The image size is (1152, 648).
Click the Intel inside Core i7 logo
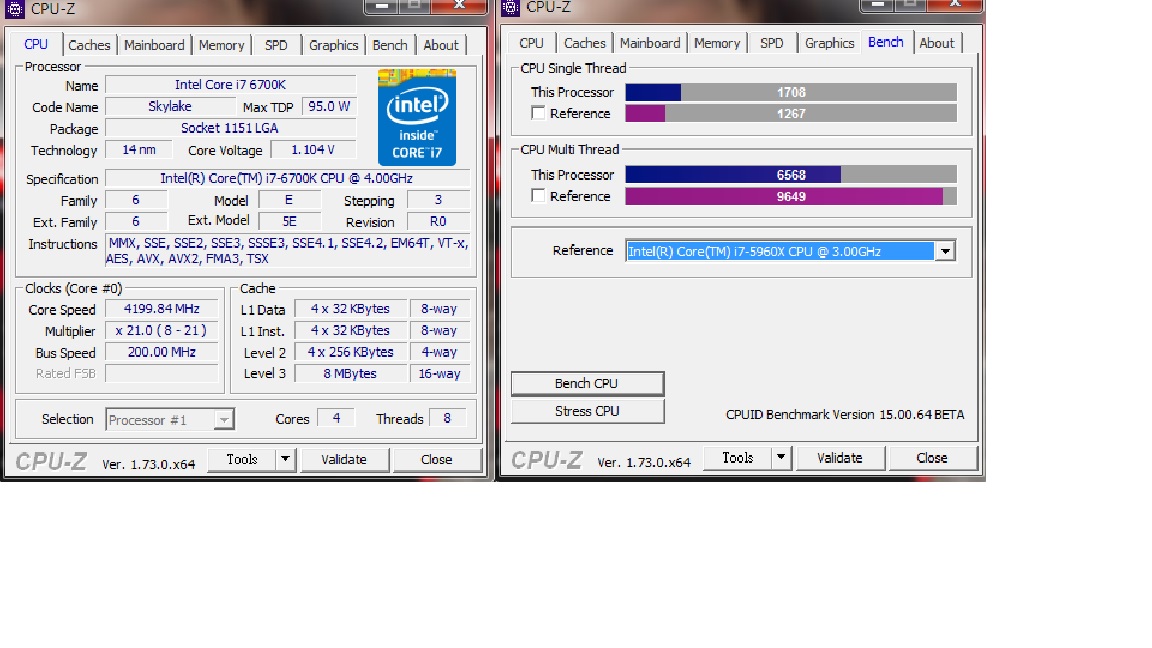(x=417, y=118)
